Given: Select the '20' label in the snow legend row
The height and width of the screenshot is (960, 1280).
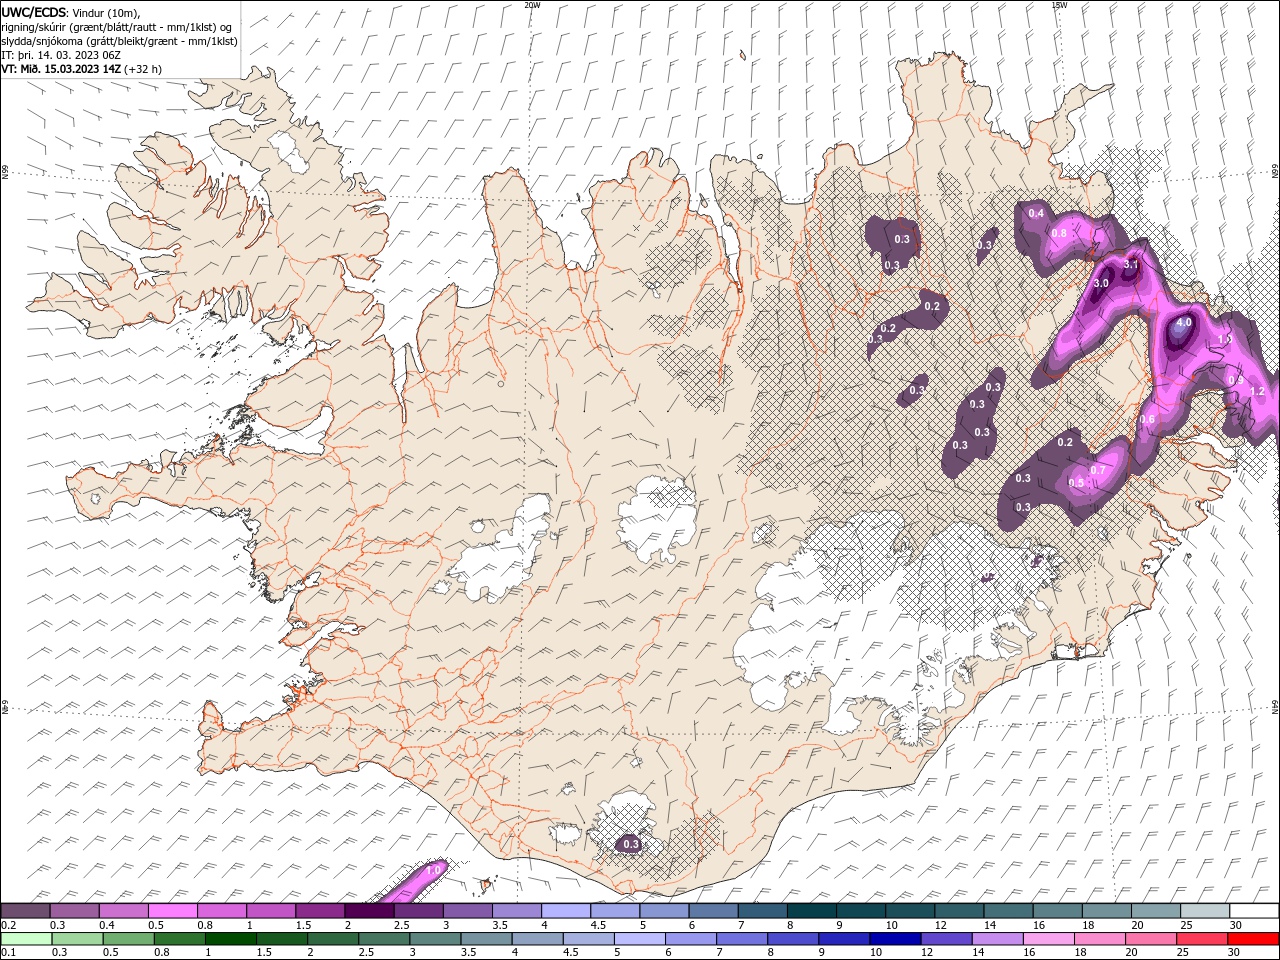Looking at the screenshot, I should pos(1137,925).
